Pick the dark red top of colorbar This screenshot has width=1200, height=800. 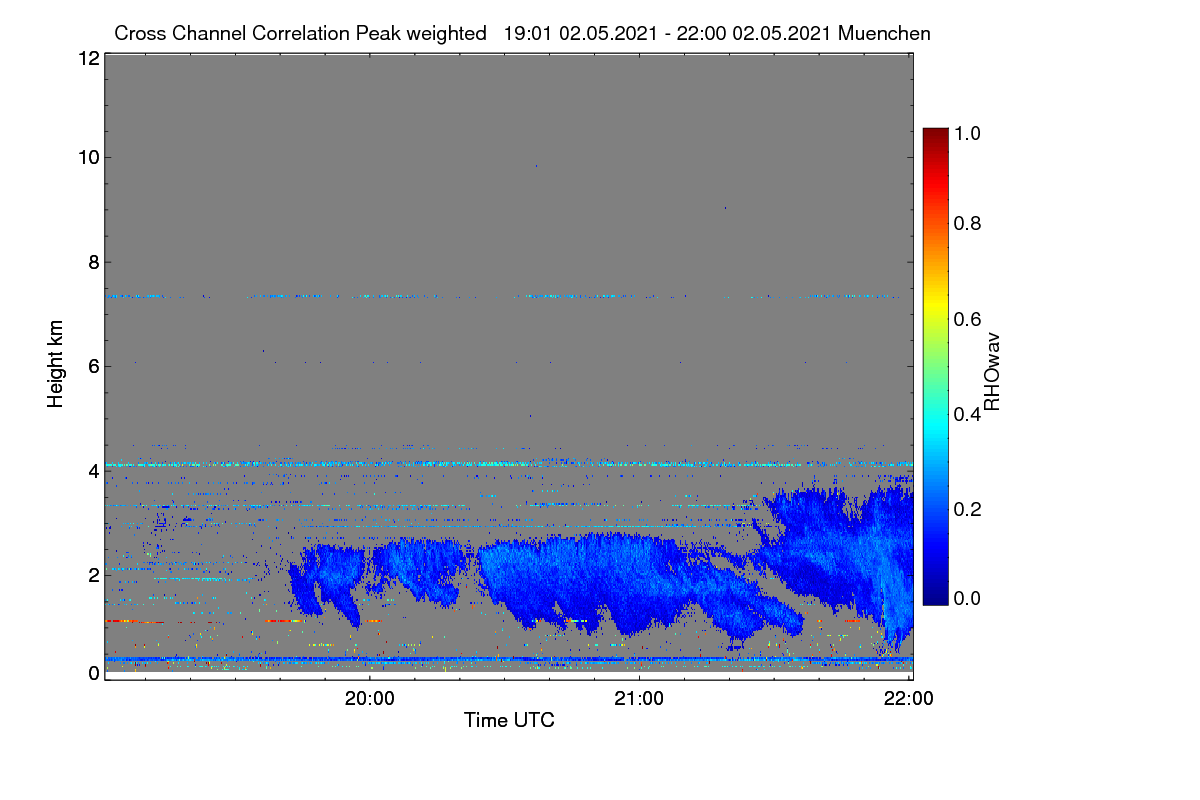coord(935,134)
